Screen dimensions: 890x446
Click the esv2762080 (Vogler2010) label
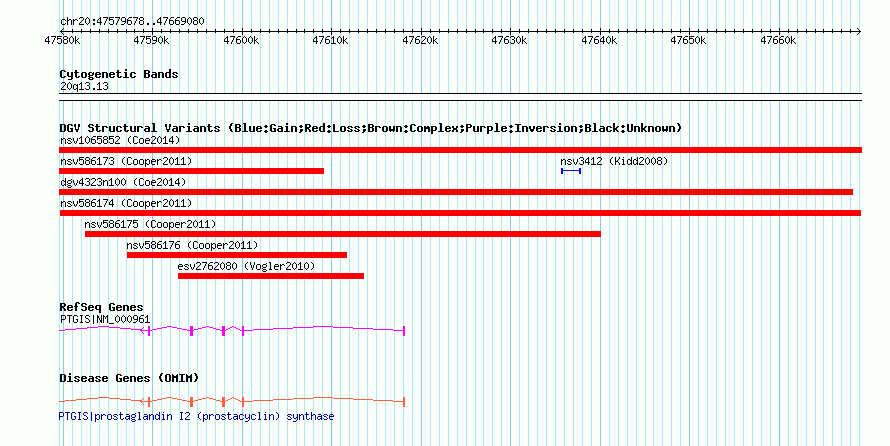pos(246,266)
